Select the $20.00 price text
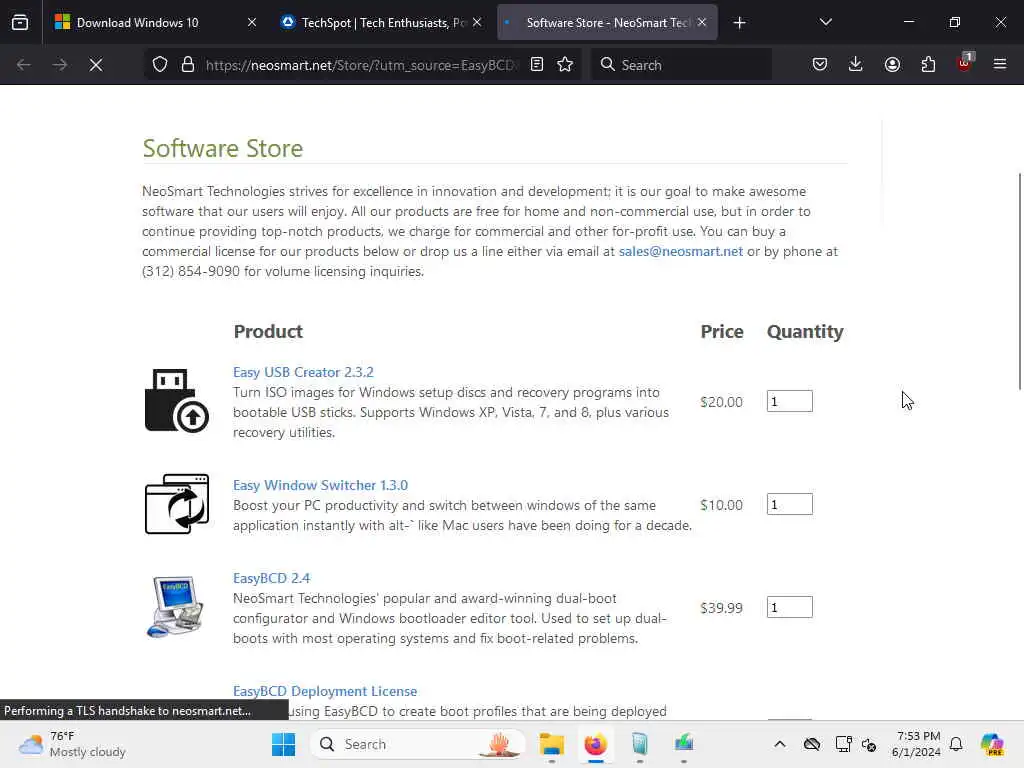 click(721, 402)
